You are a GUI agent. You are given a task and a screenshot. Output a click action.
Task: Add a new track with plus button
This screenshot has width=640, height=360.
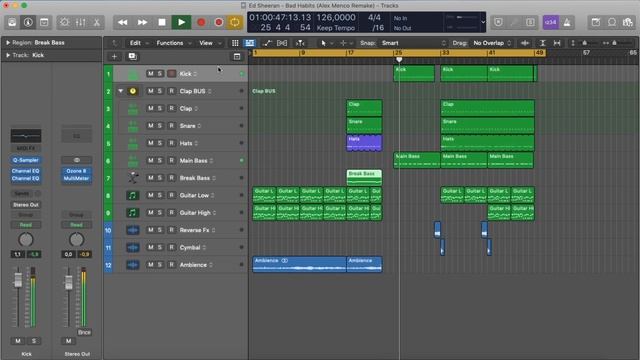[x=114, y=57]
